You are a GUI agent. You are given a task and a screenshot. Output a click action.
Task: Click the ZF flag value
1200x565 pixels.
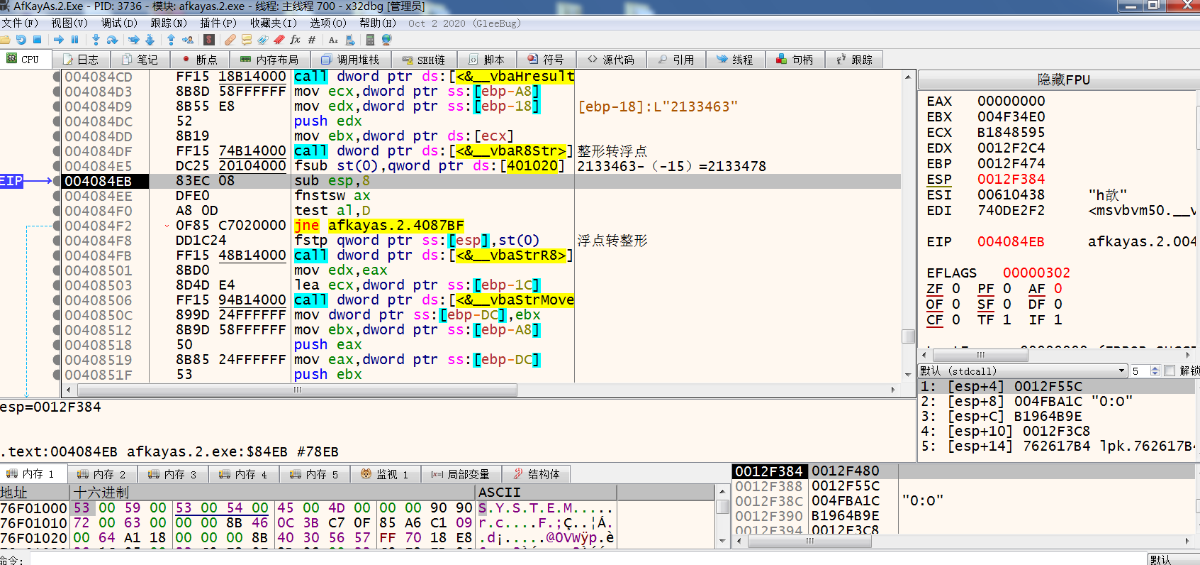click(955, 289)
